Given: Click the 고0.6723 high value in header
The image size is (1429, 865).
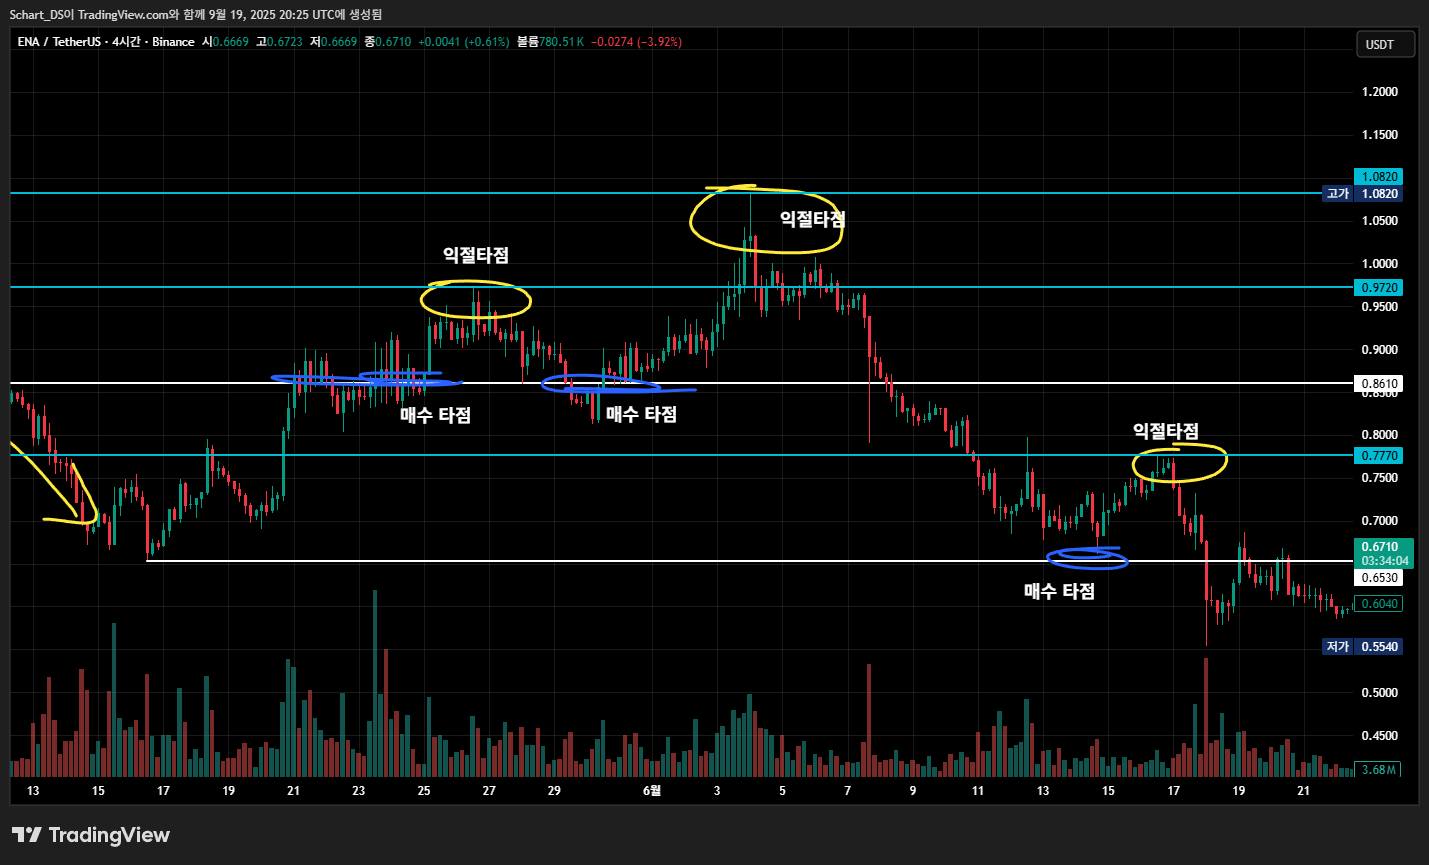Looking at the screenshot, I should pyautogui.click(x=279, y=42).
